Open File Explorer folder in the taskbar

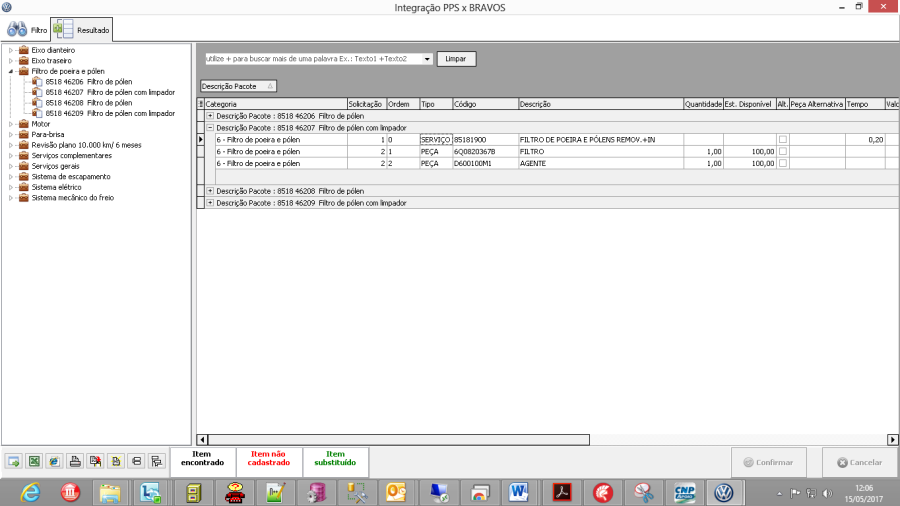click(110, 493)
